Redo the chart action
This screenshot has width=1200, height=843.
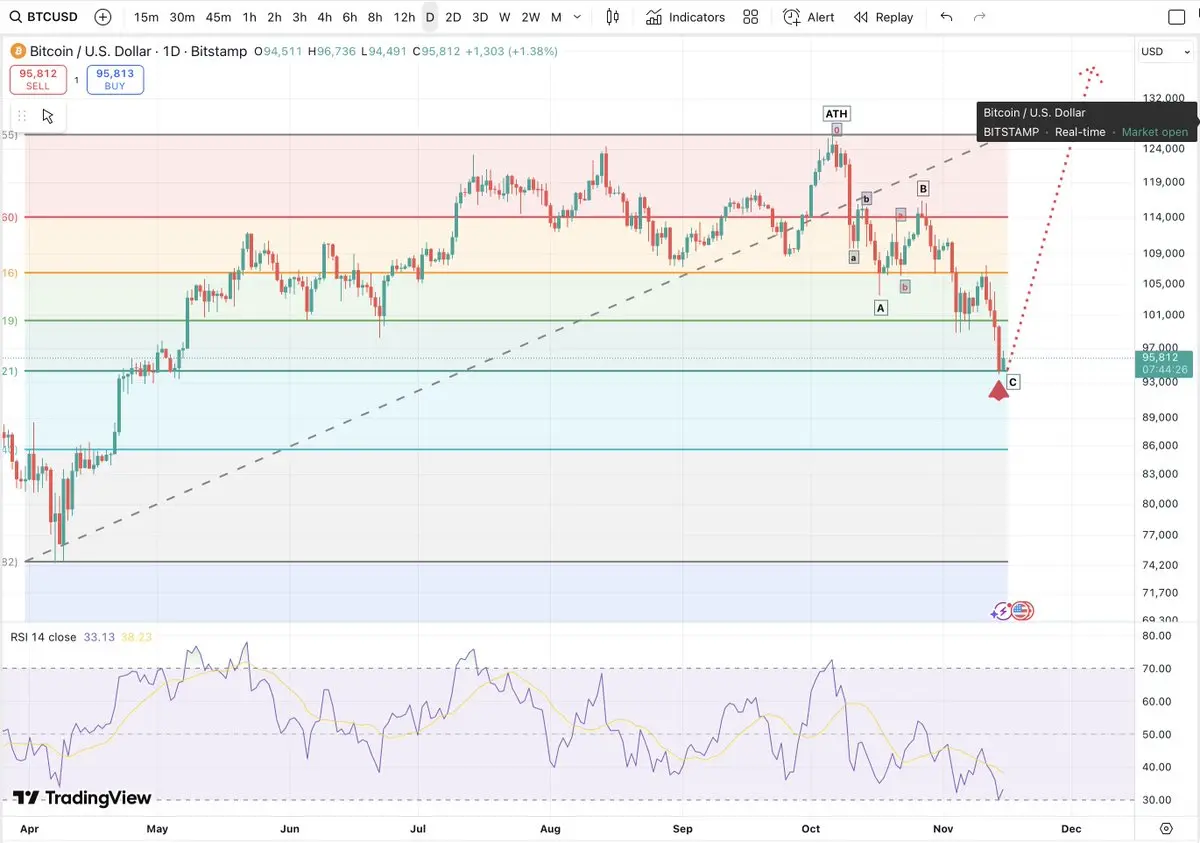coord(980,17)
